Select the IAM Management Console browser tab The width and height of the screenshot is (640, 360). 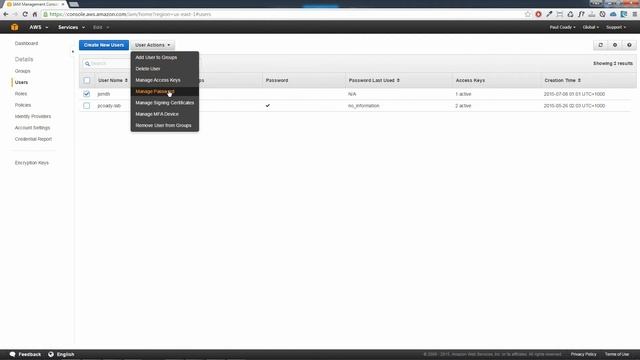coord(35,4)
